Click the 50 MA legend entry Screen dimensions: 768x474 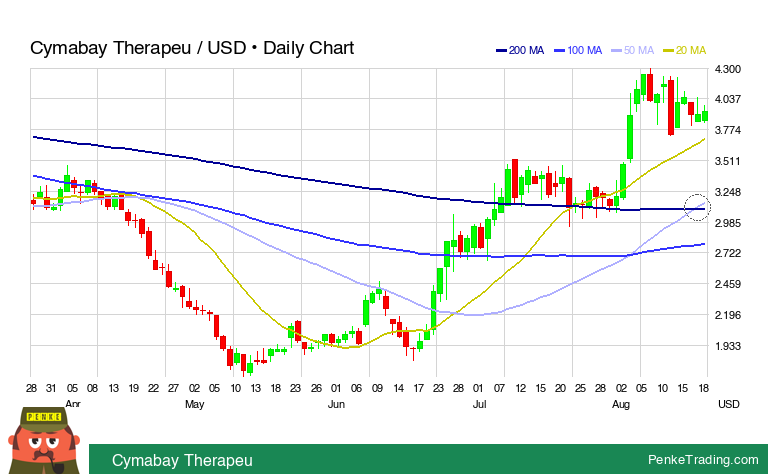(x=632, y=50)
